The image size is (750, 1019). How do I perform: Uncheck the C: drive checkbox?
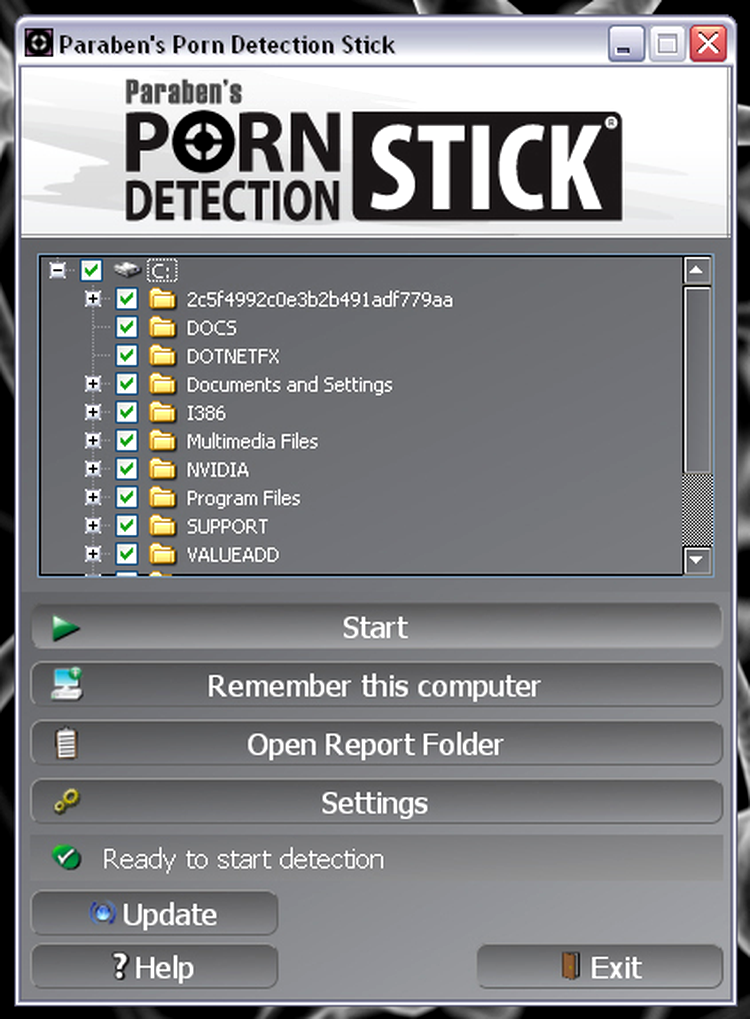point(91,270)
